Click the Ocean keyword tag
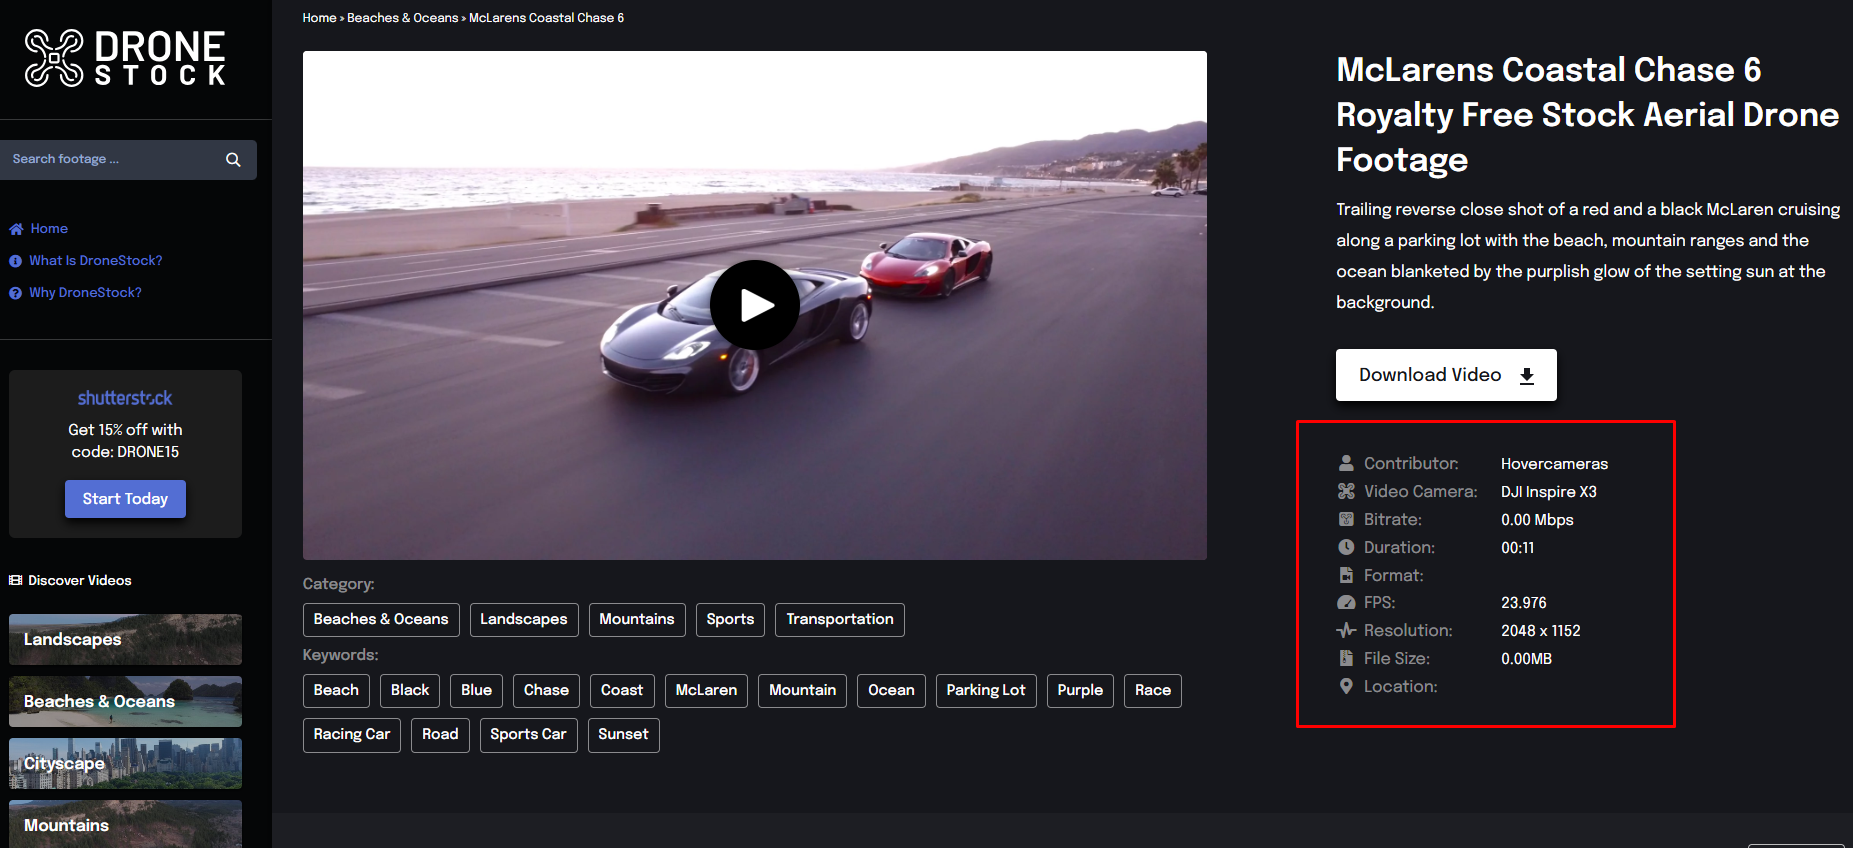This screenshot has width=1853, height=848. [x=891, y=691]
